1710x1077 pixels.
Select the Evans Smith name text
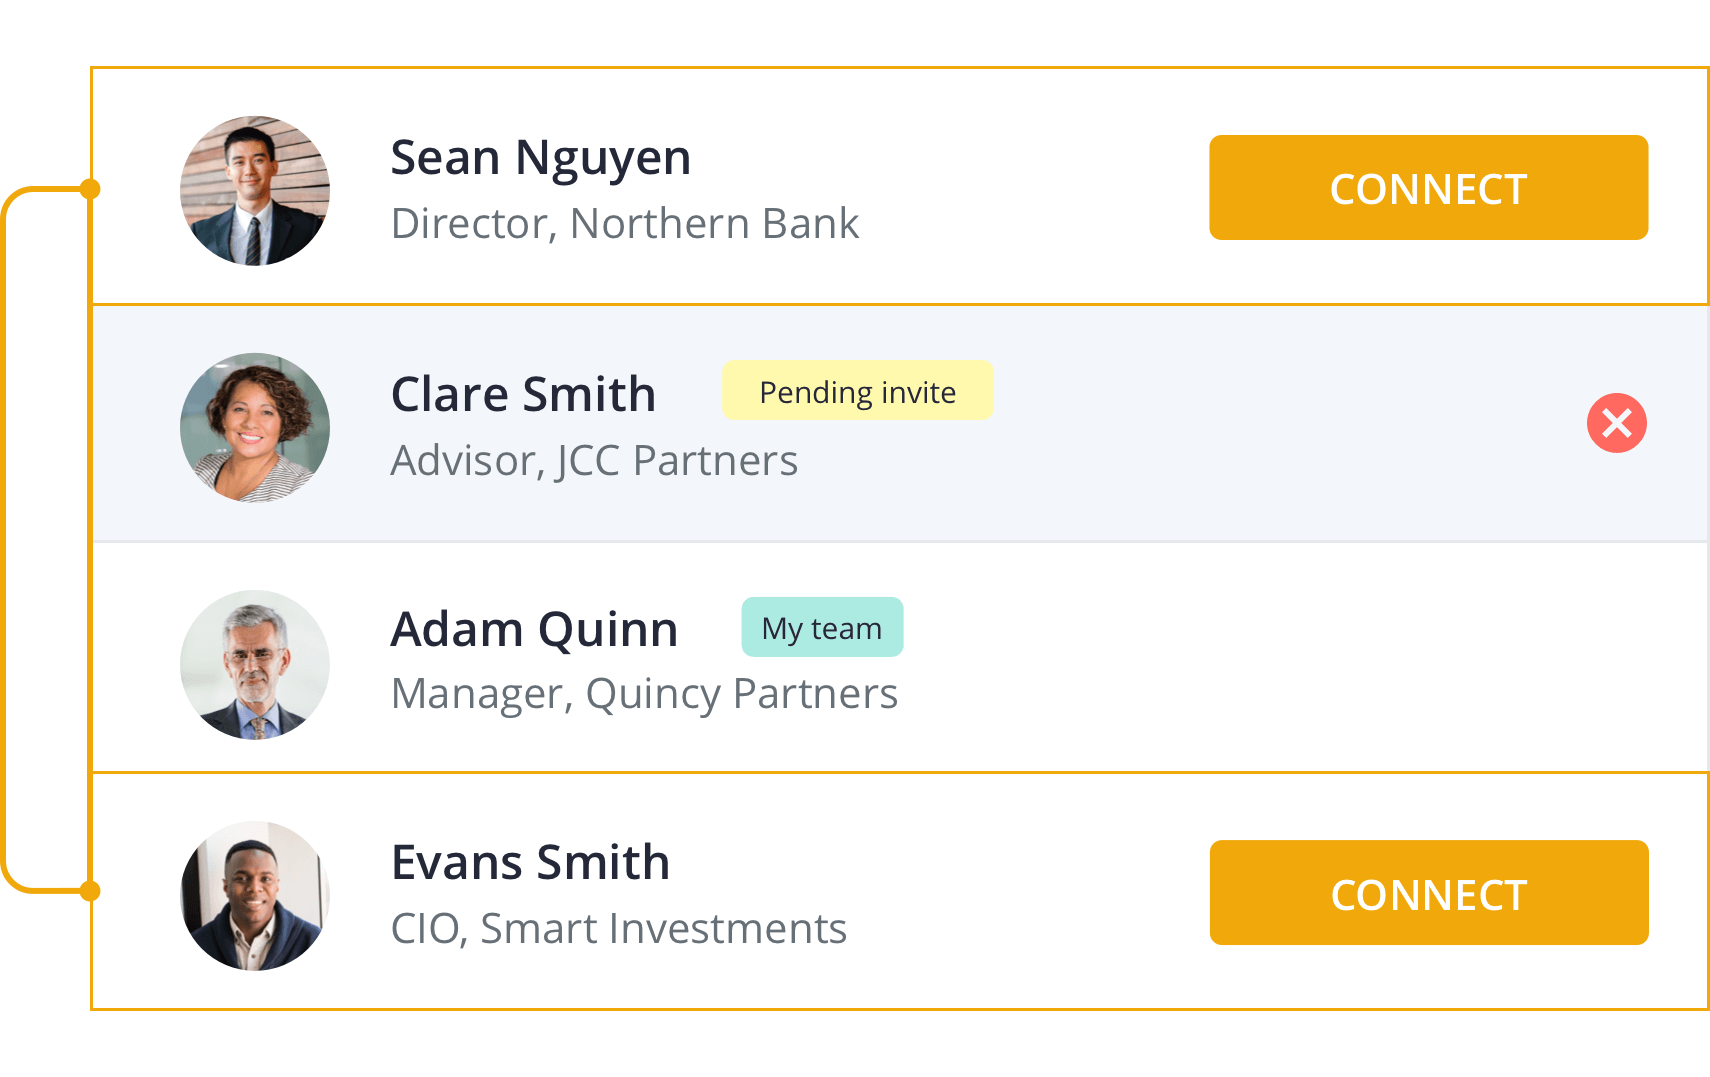pos(530,862)
